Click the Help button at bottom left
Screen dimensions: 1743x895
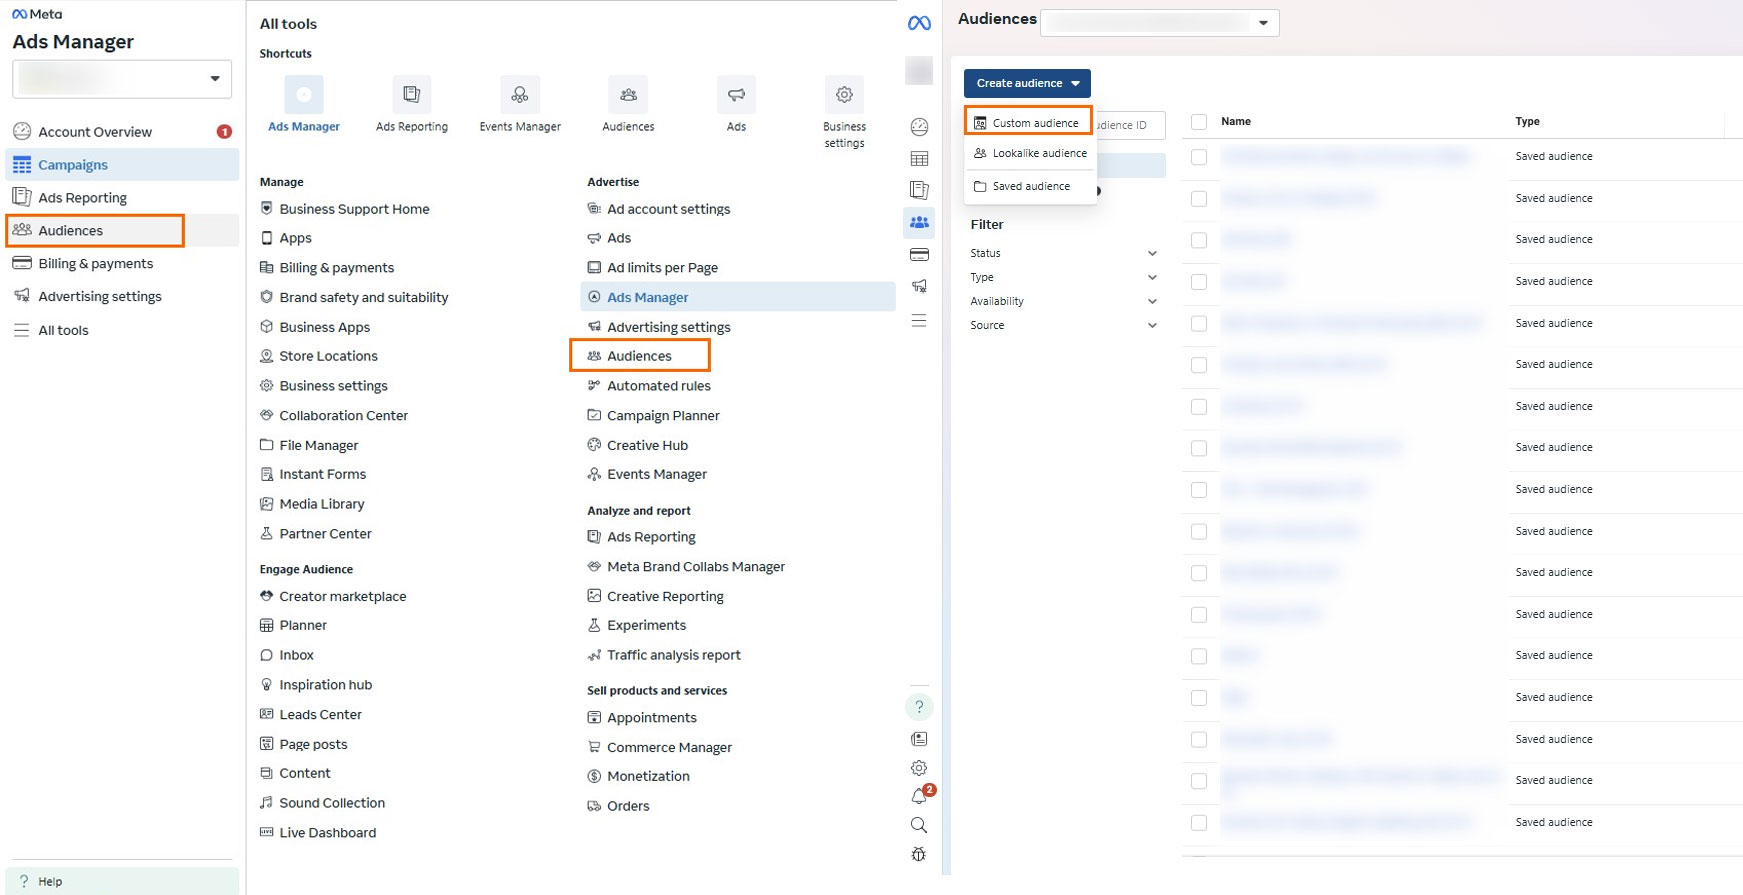[x=122, y=881]
